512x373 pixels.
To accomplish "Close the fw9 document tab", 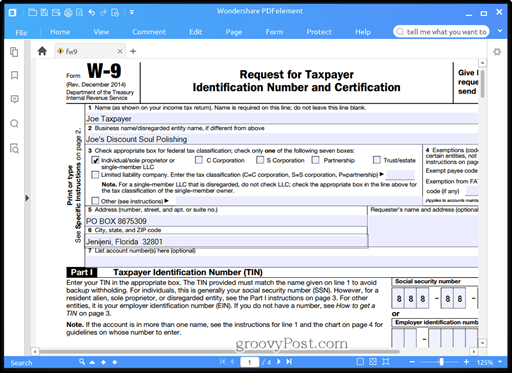I will click(x=120, y=51).
